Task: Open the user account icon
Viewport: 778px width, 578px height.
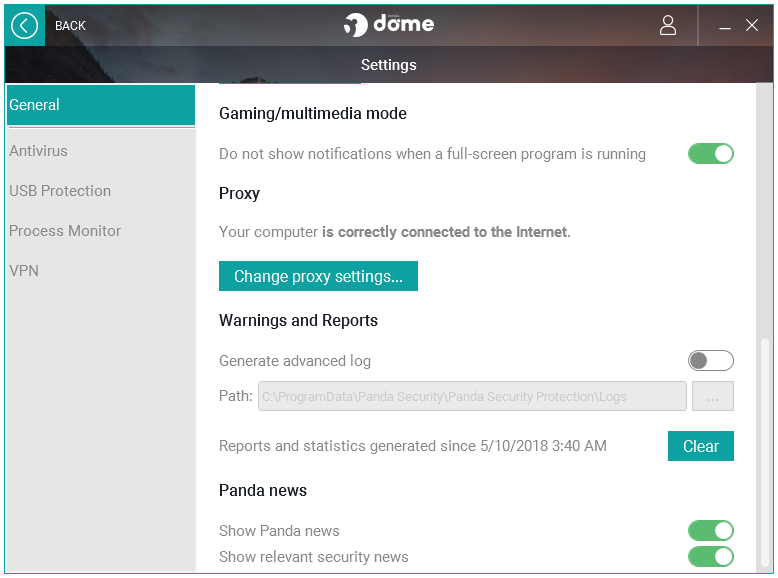Action: click(x=668, y=26)
